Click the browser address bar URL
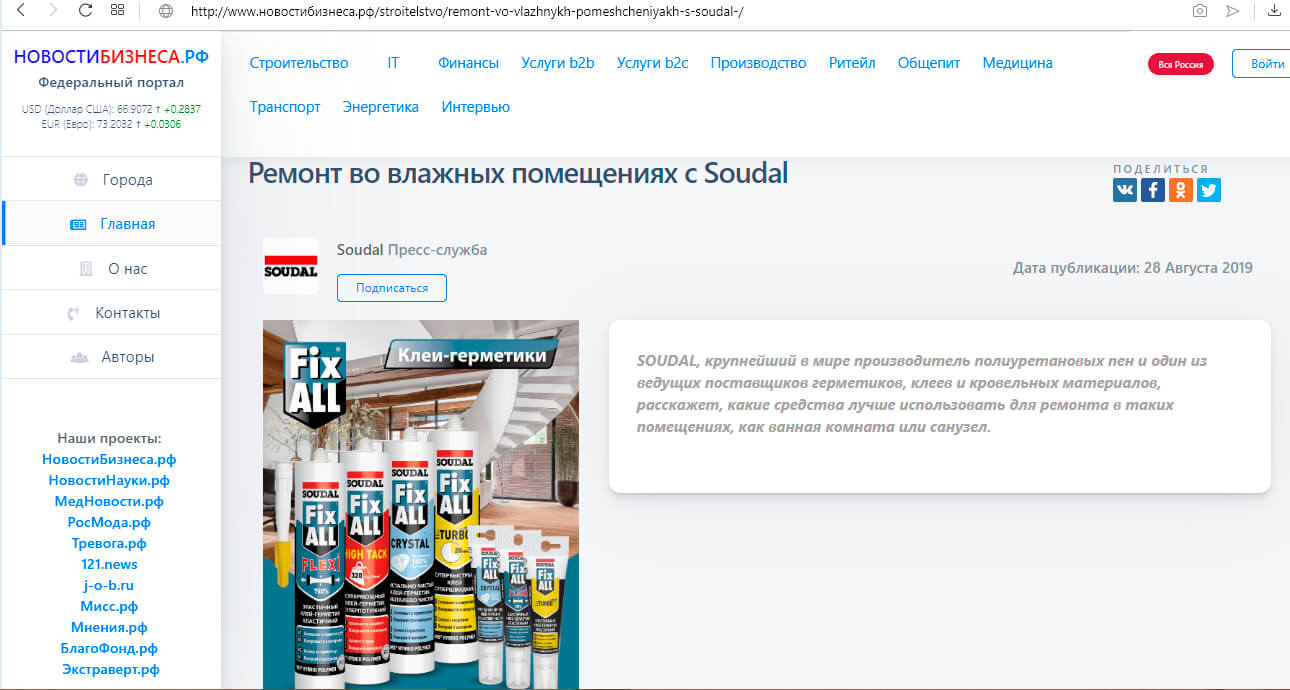The height and width of the screenshot is (690, 1290). [x=466, y=11]
